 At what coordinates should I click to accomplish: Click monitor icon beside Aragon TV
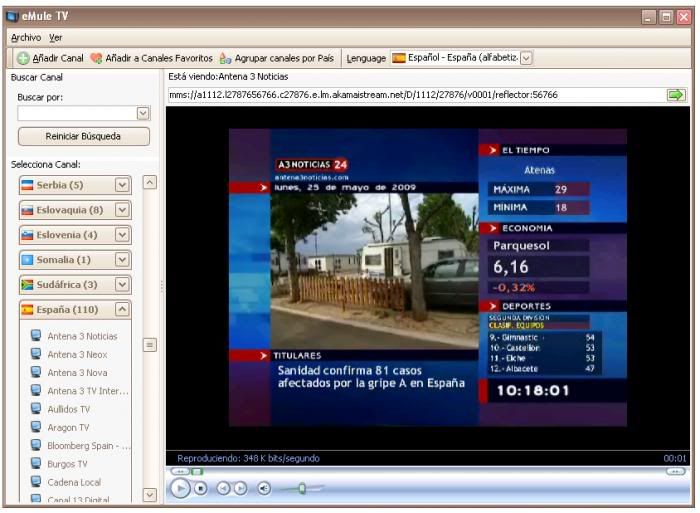point(36,427)
